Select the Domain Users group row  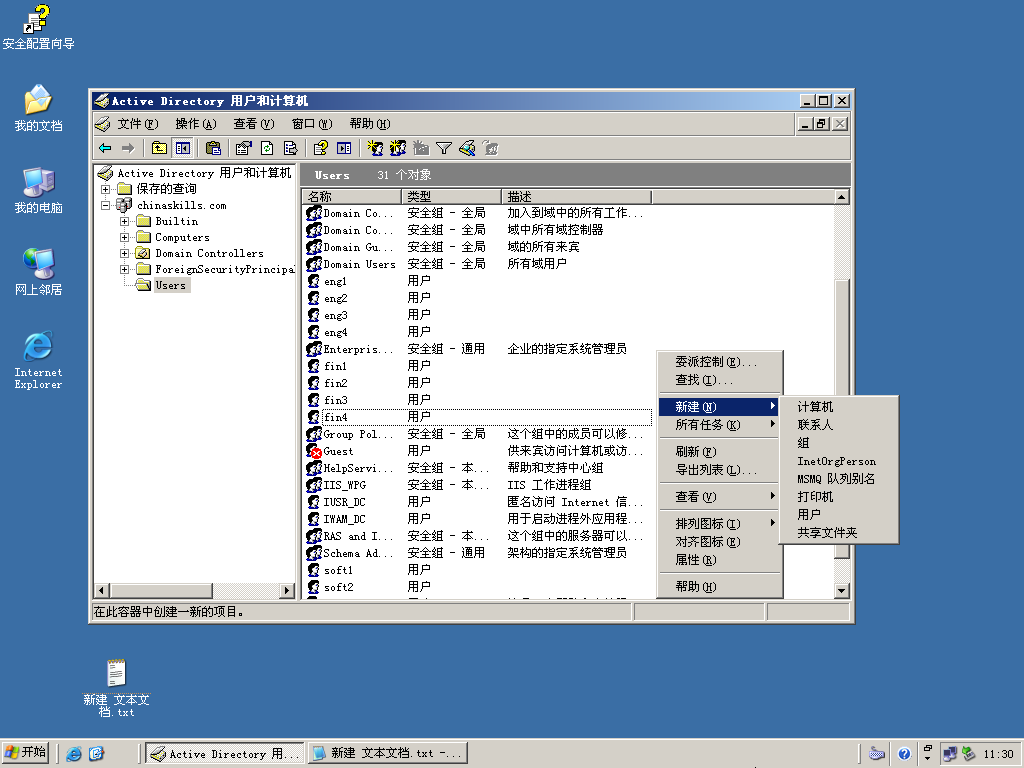pyautogui.click(x=478, y=264)
